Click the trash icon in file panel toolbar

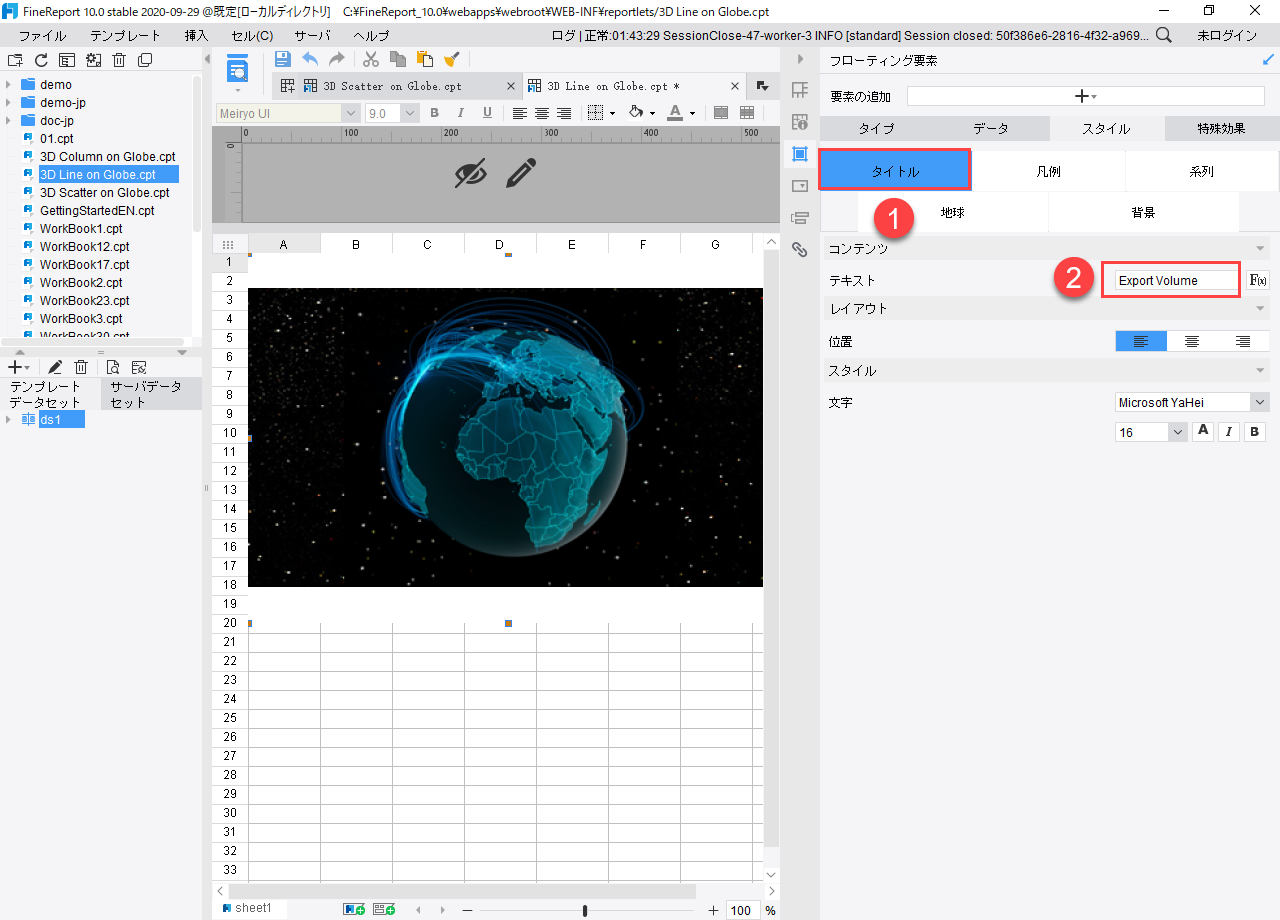(x=119, y=60)
